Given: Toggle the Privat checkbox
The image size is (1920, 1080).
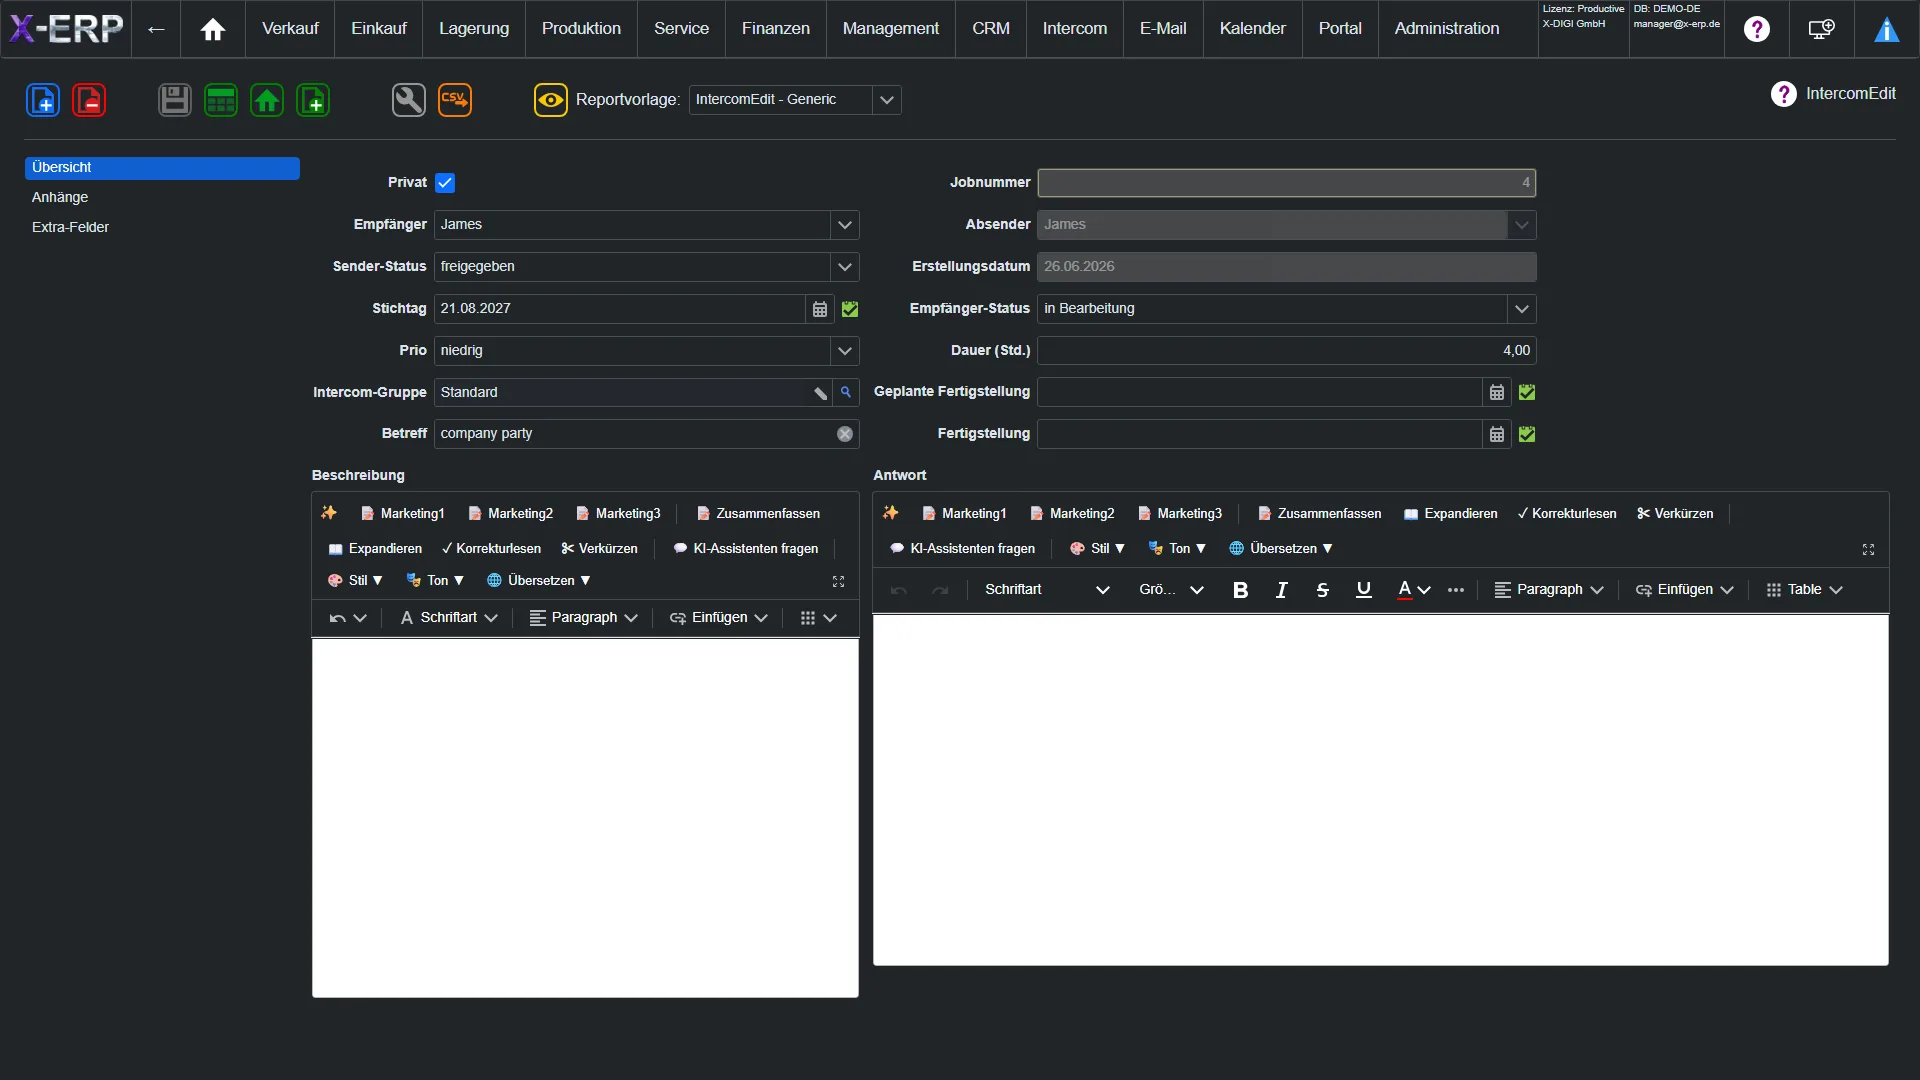Looking at the screenshot, I should pyautogui.click(x=445, y=183).
